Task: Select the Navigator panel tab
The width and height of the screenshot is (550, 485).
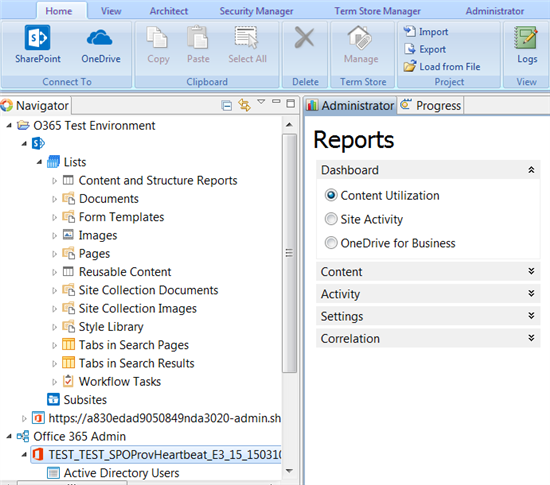Action: coord(35,105)
